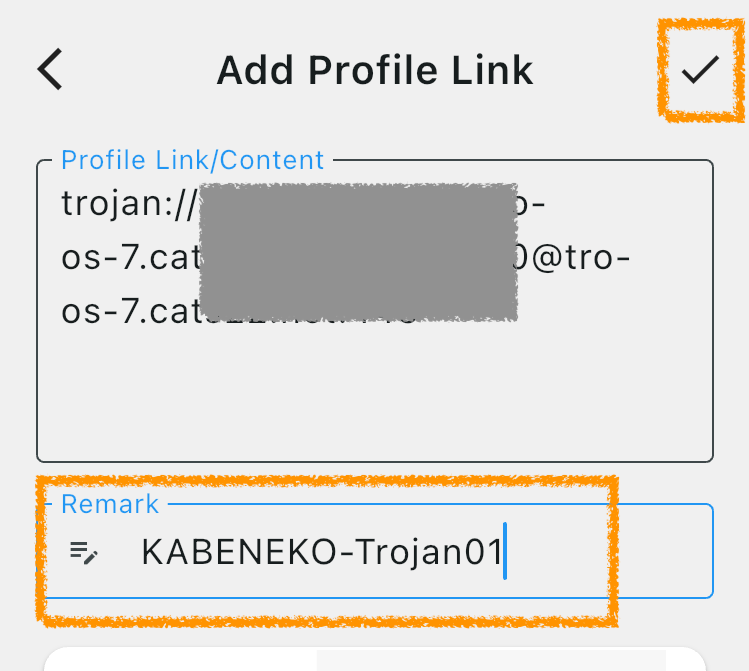Go back using the left chevron arrow
749x671 pixels.
pos(50,69)
